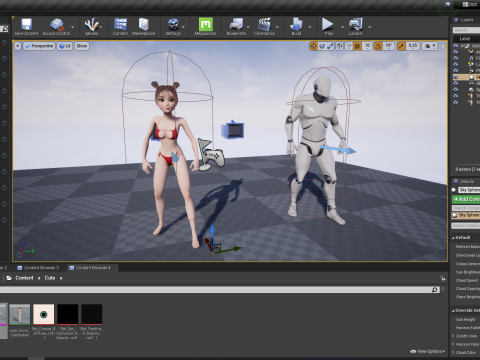Expand the Launch options dropdown arrow
Image resolution: width=480 pixels, height=360 pixels.
[369, 27]
